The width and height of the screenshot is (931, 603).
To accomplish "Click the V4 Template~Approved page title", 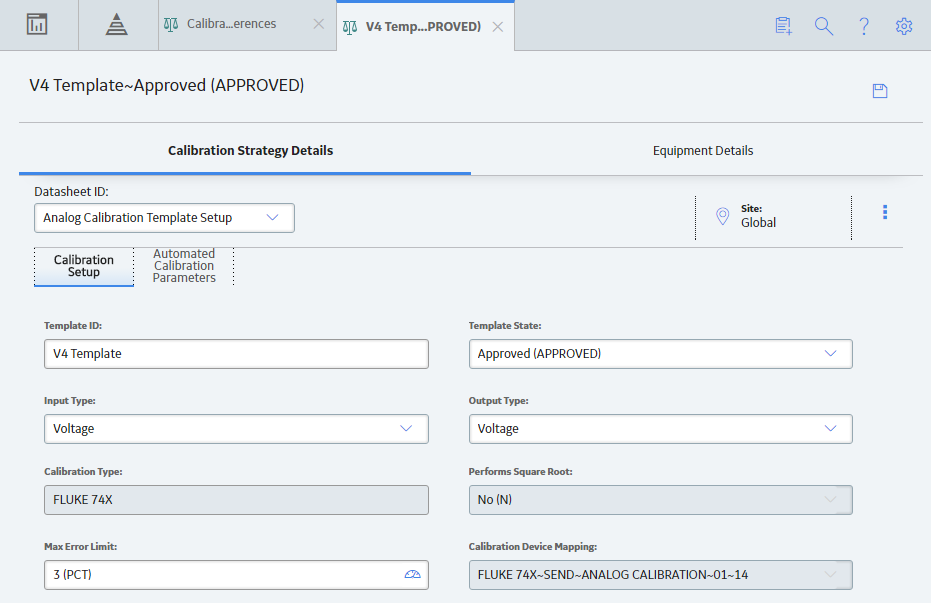I will click(167, 85).
